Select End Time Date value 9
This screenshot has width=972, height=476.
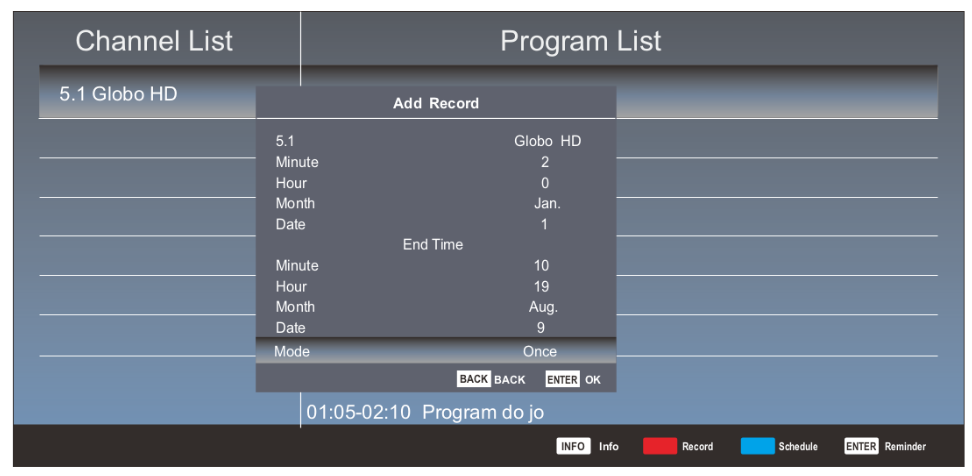tap(541, 328)
